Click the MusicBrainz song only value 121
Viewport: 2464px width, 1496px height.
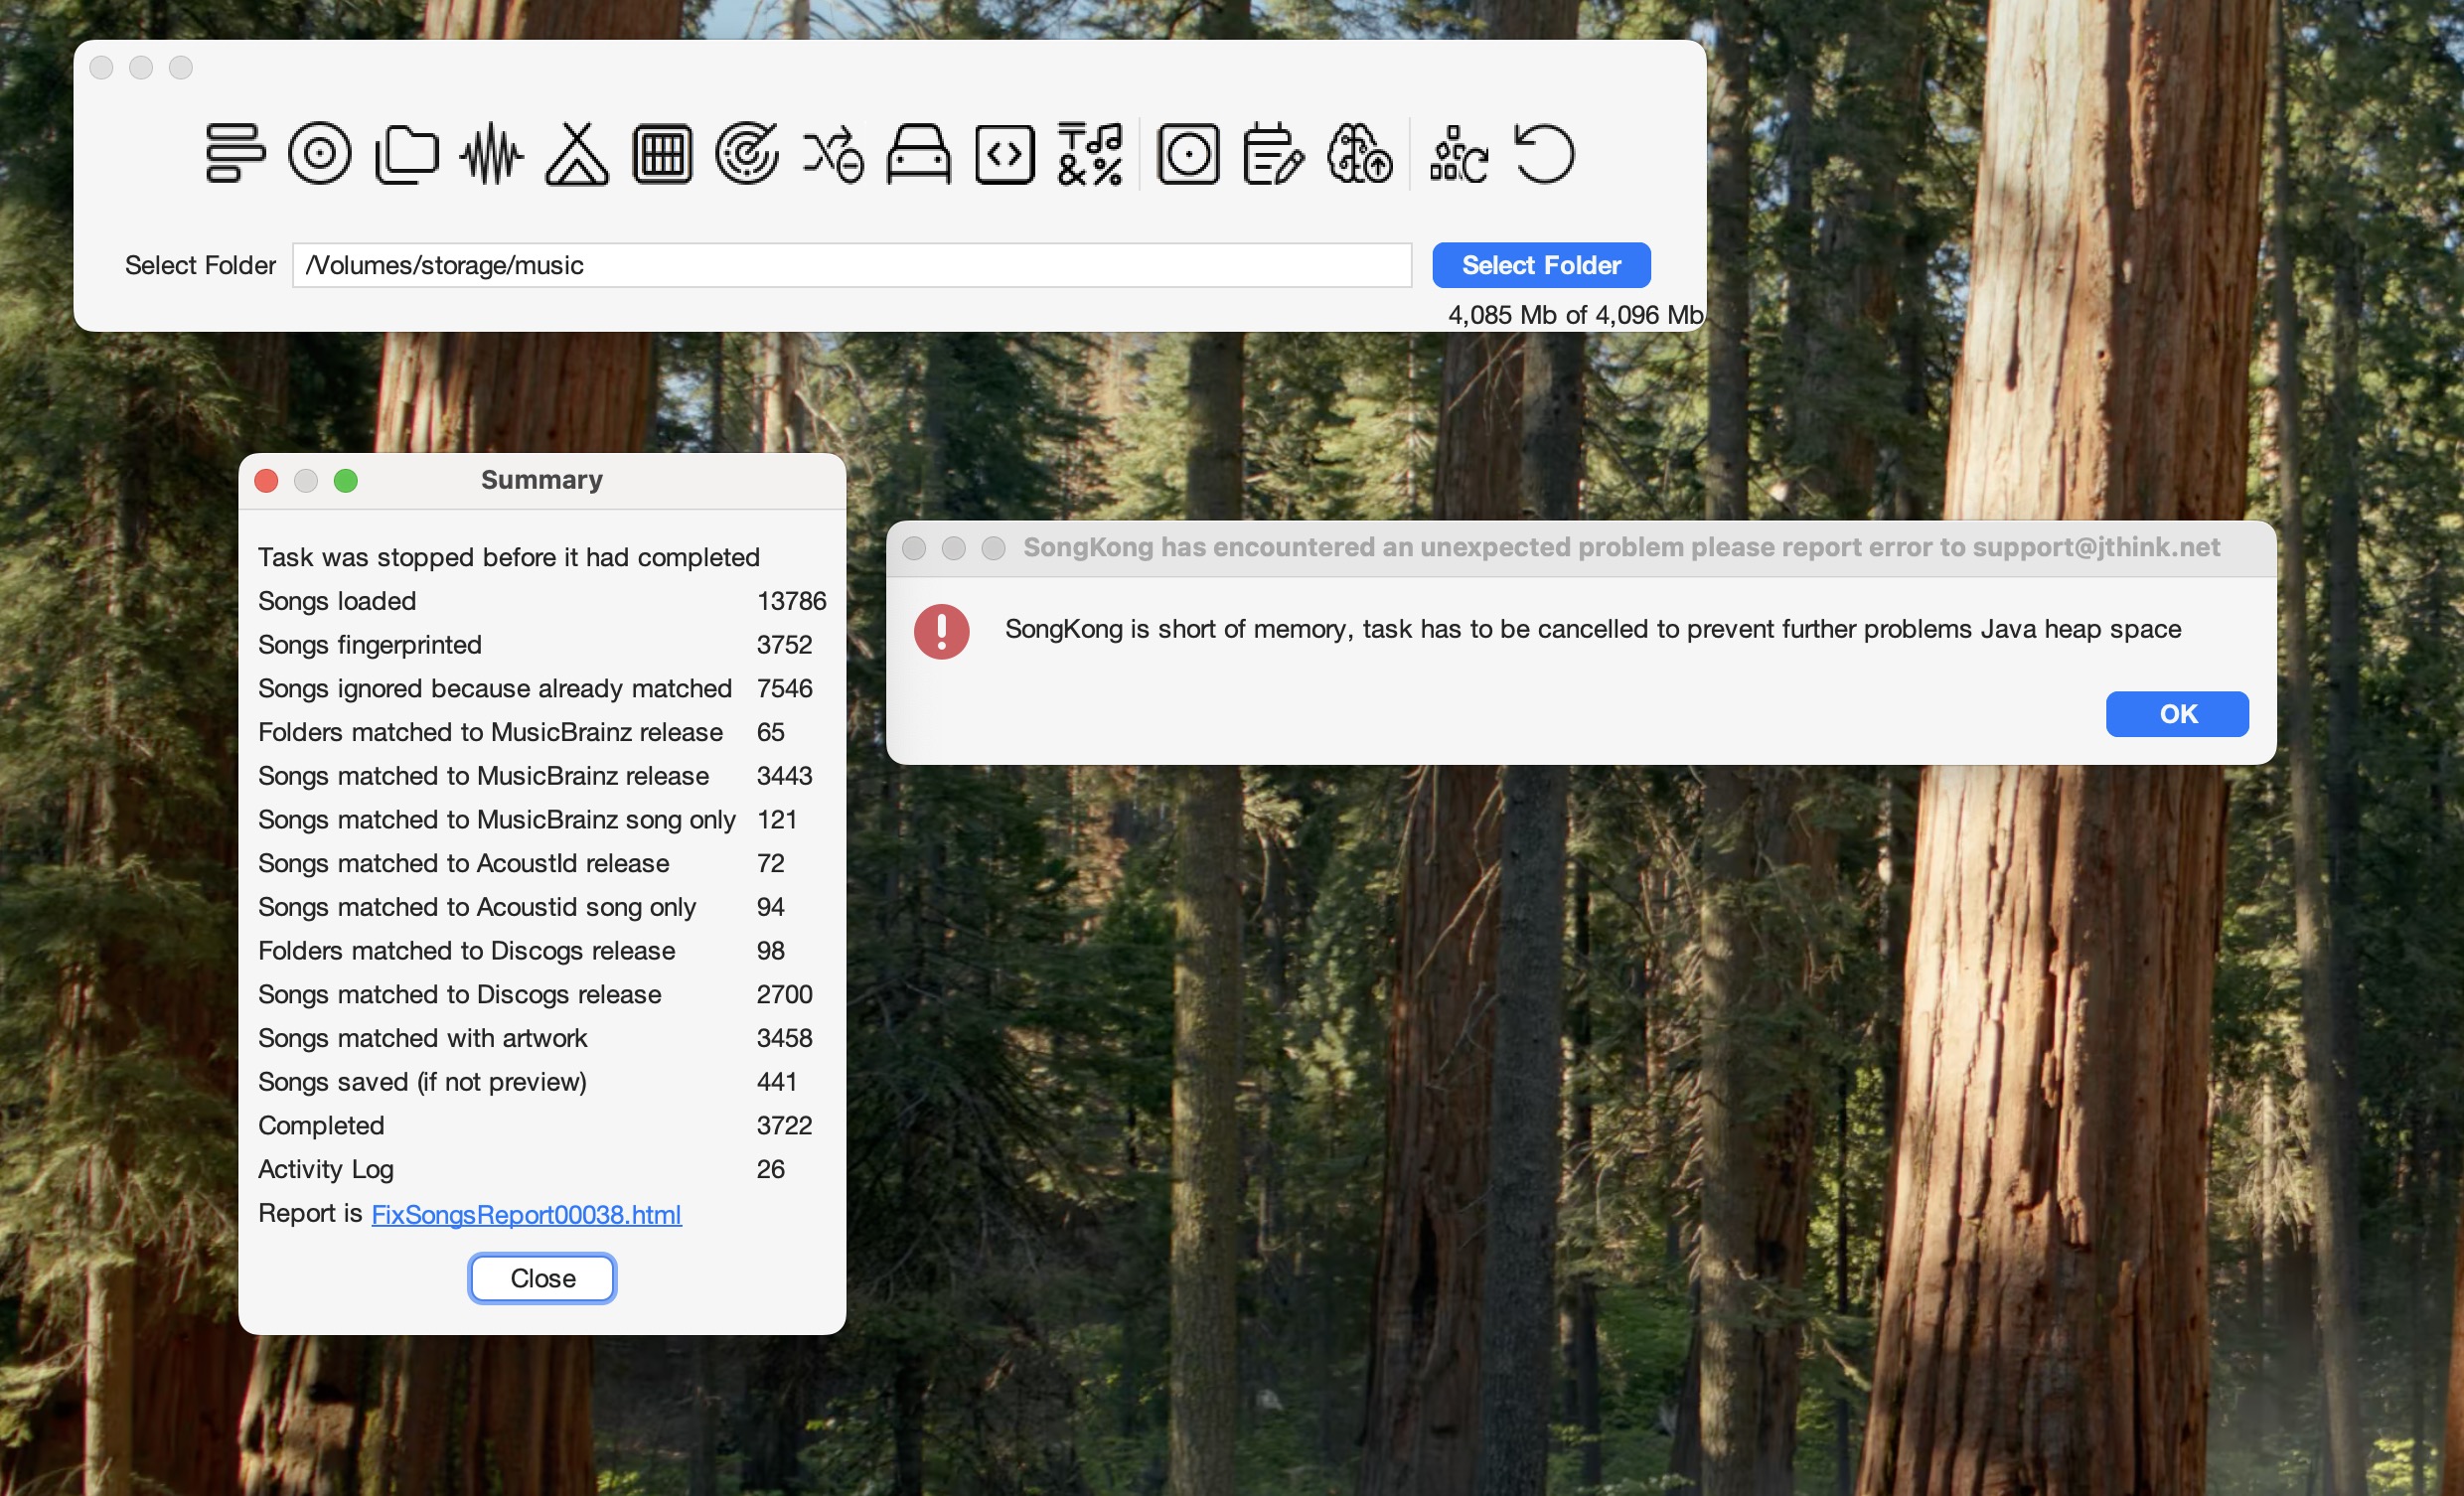tap(776, 820)
